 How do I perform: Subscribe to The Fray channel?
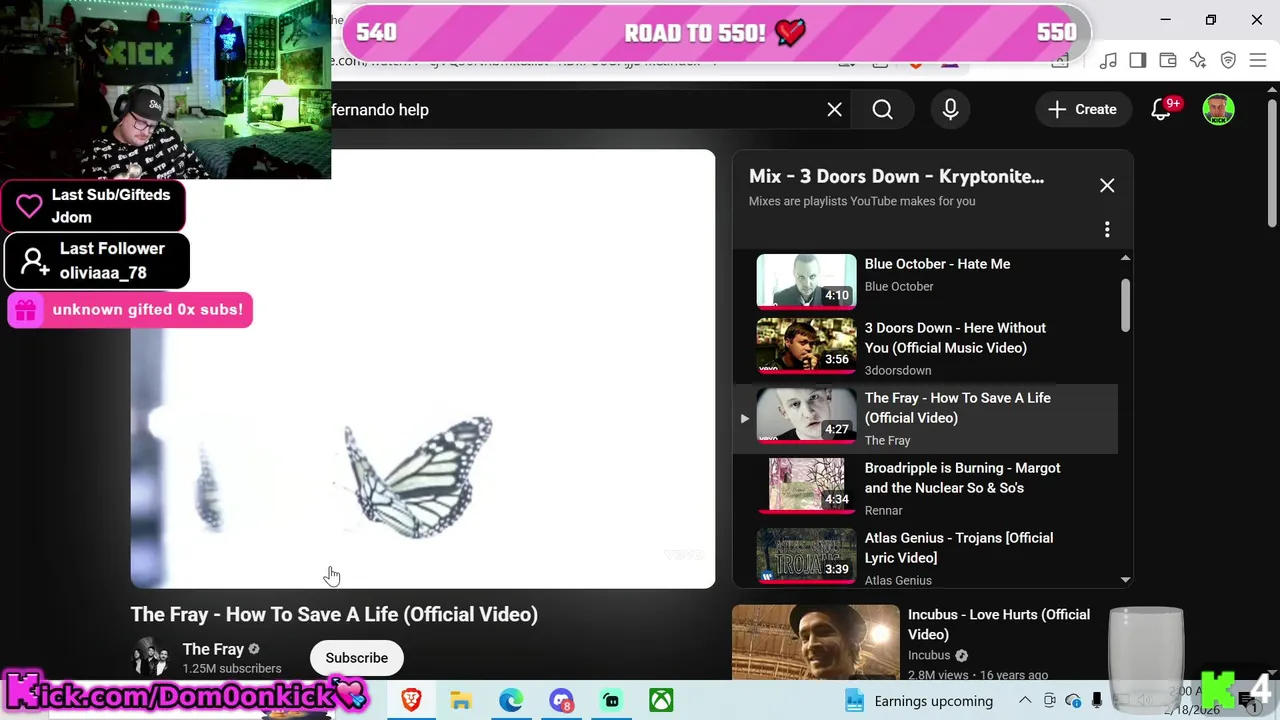[x=356, y=658]
